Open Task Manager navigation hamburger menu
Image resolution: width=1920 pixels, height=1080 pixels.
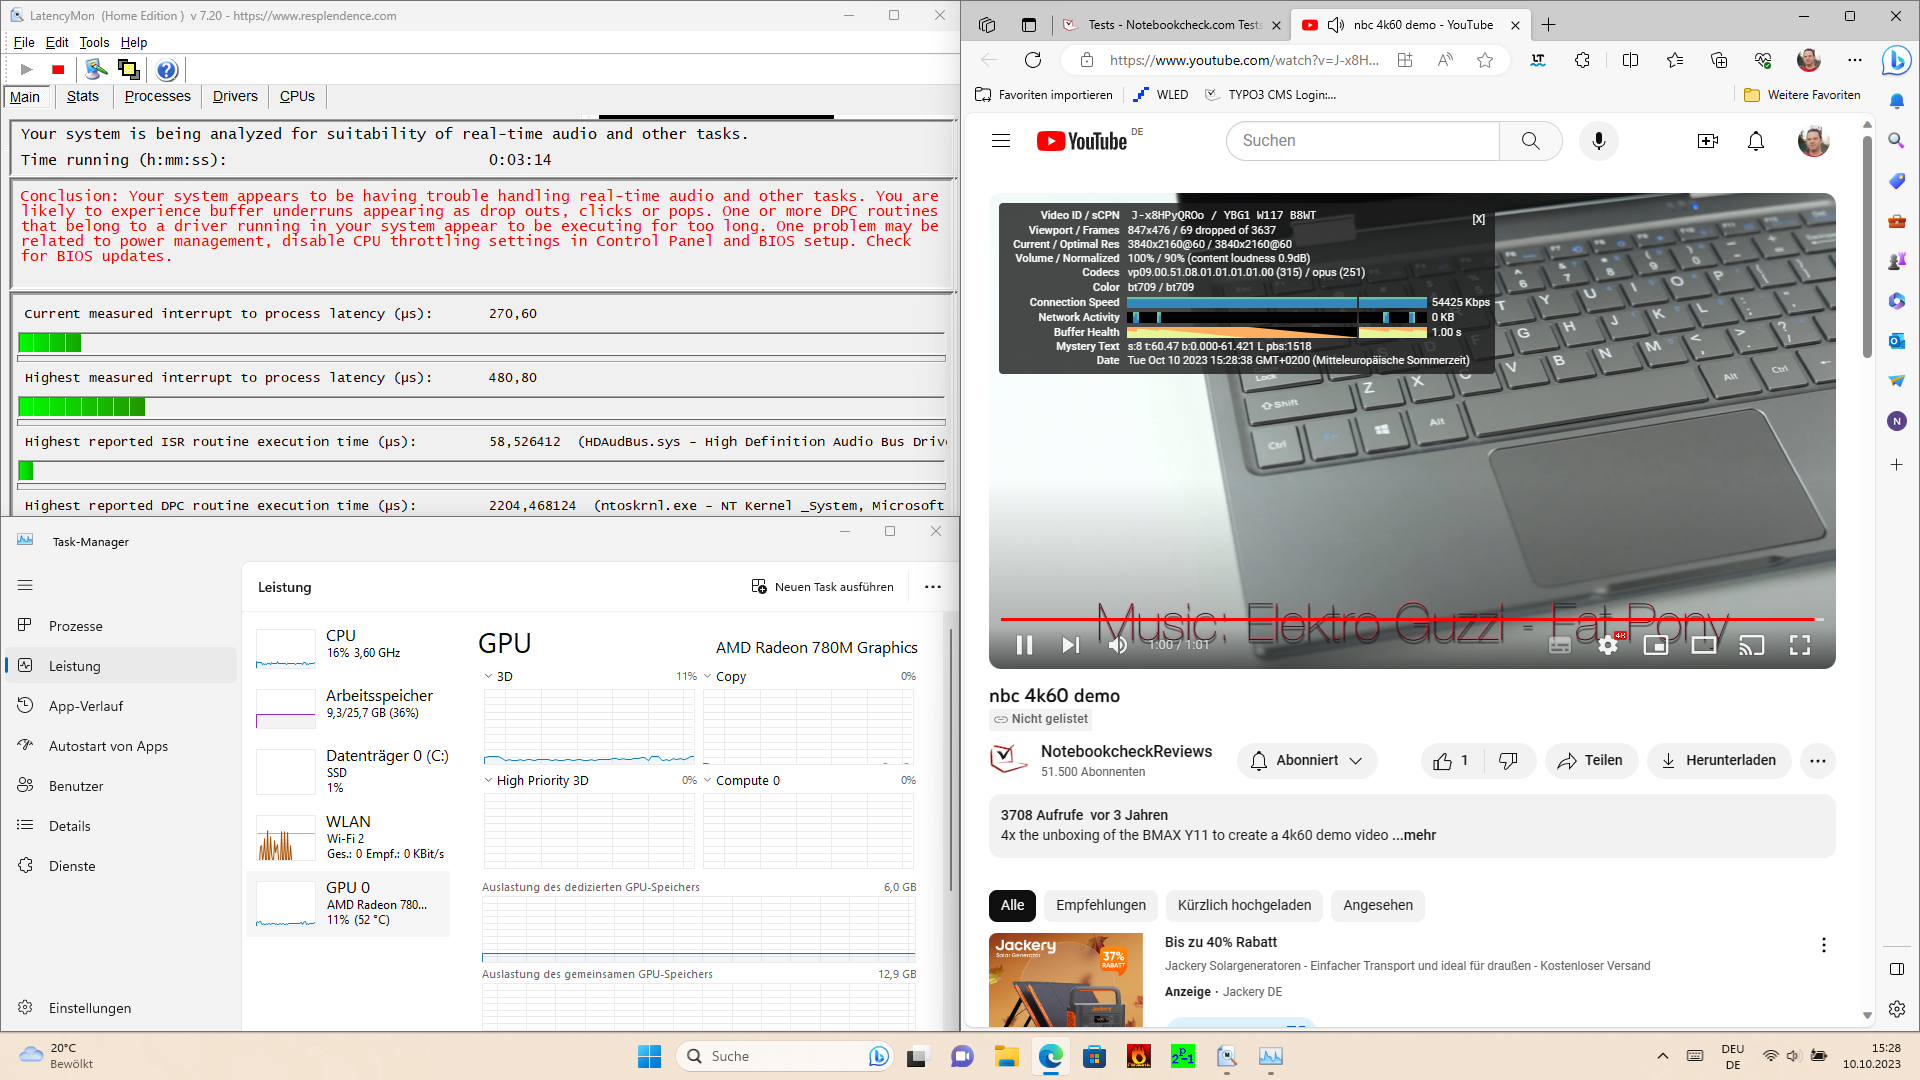26,585
